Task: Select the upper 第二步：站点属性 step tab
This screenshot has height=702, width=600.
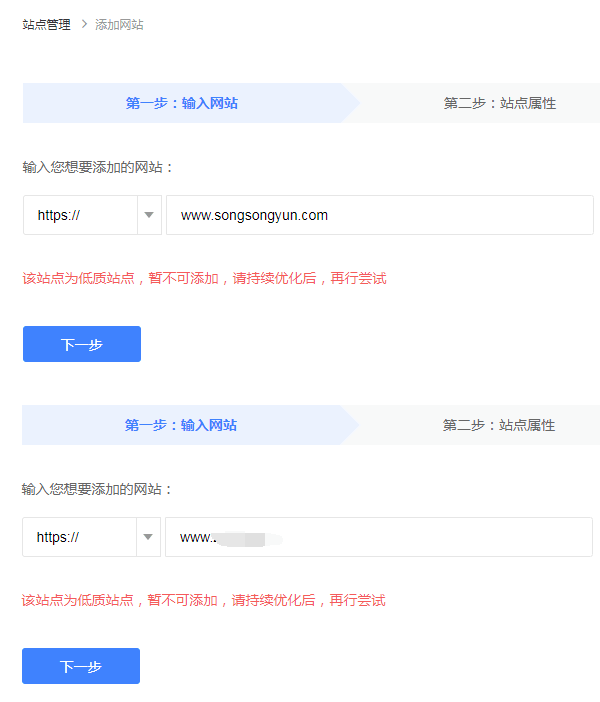Action: 500,103
